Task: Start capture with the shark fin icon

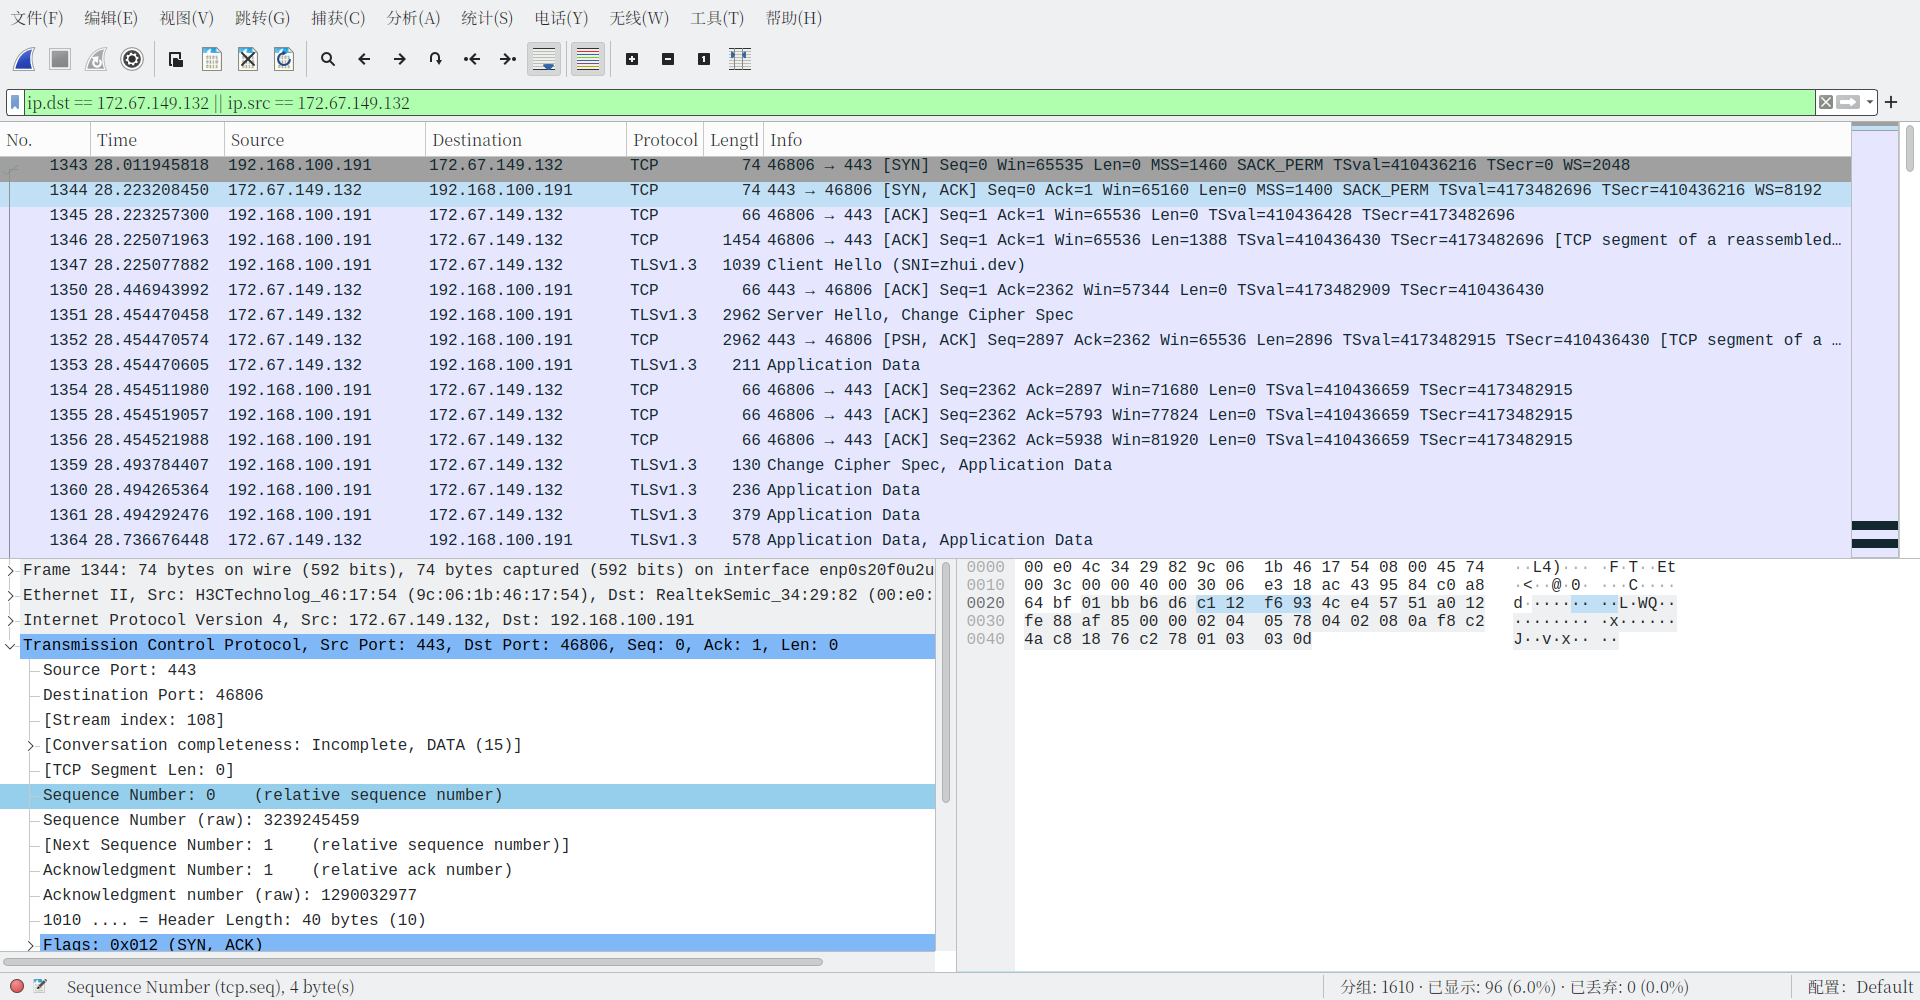Action: (x=25, y=59)
